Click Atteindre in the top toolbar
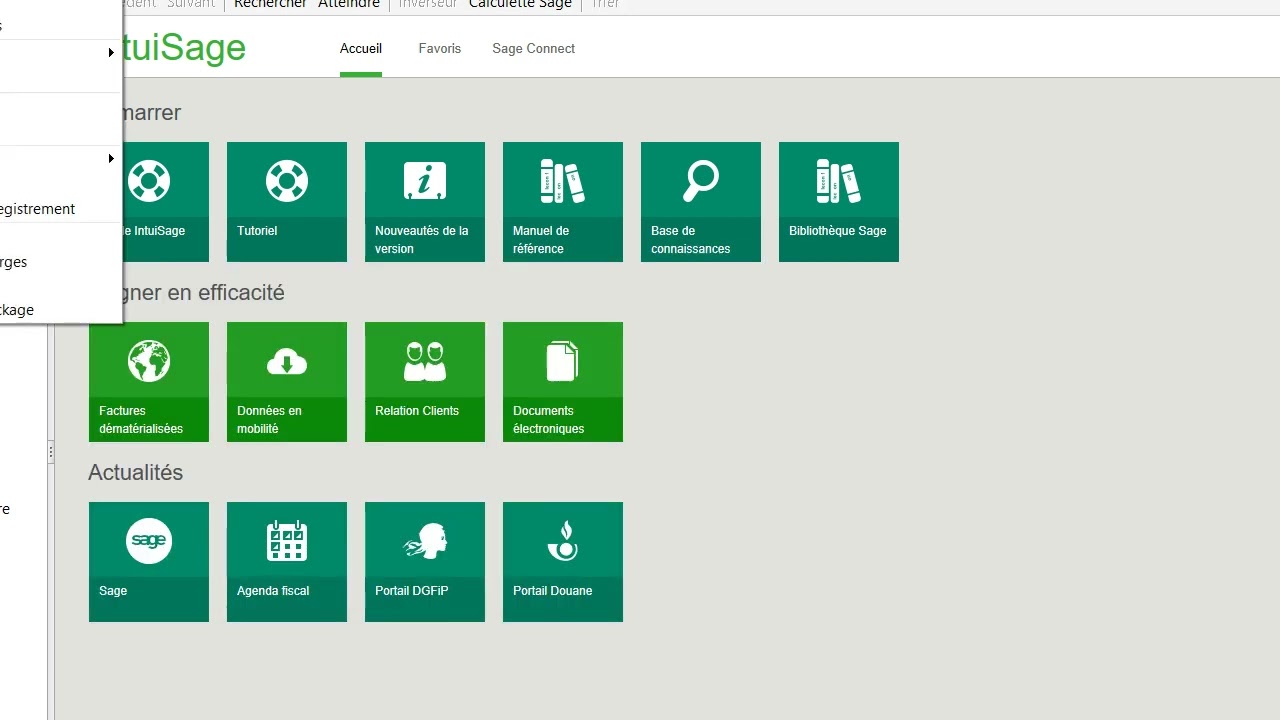Image resolution: width=1280 pixels, height=720 pixels. pos(349,5)
